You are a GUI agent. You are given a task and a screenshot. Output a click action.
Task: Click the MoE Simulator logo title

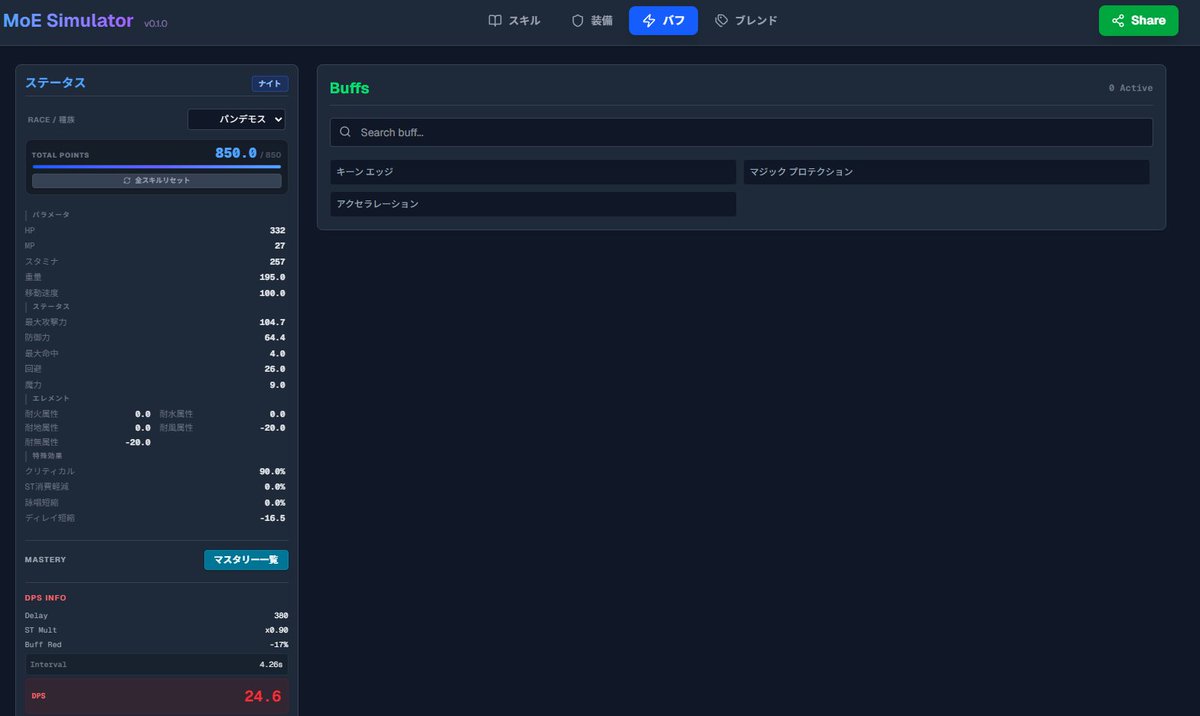coord(68,20)
